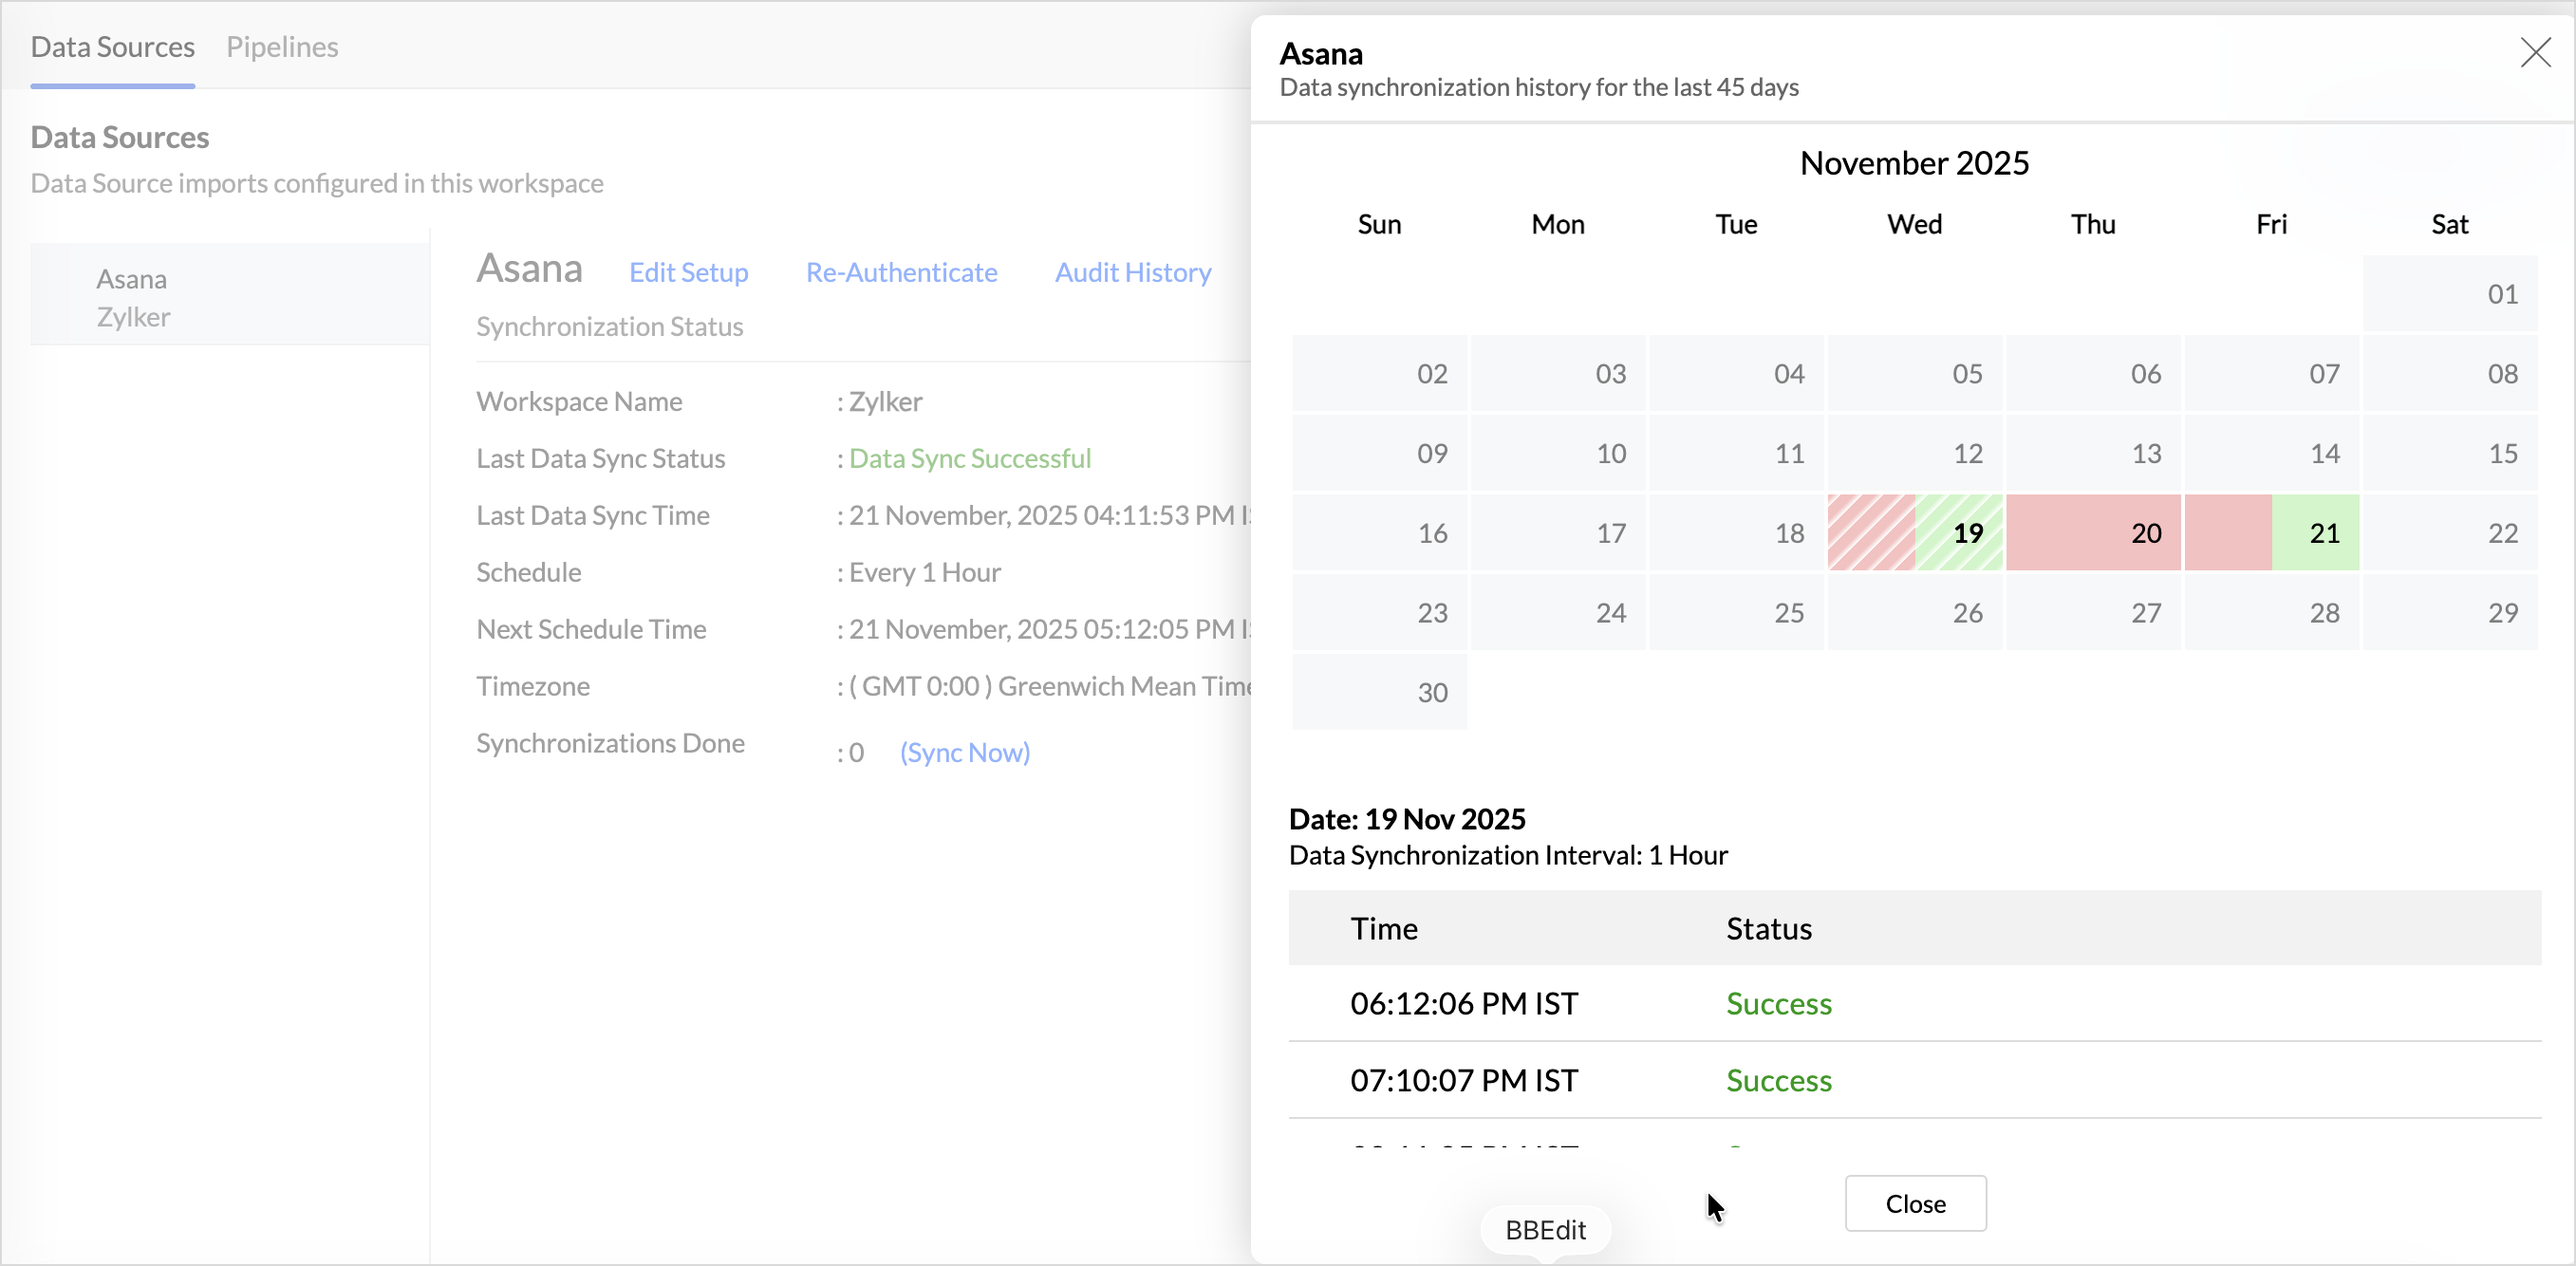Click calendar date 18 in November

[1736, 533]
